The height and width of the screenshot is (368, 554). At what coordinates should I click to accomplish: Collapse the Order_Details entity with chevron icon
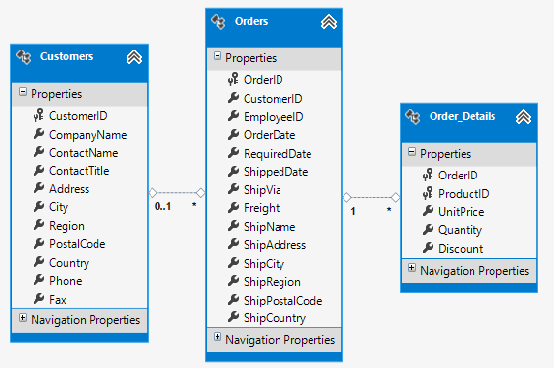click(x=523, y=117)
